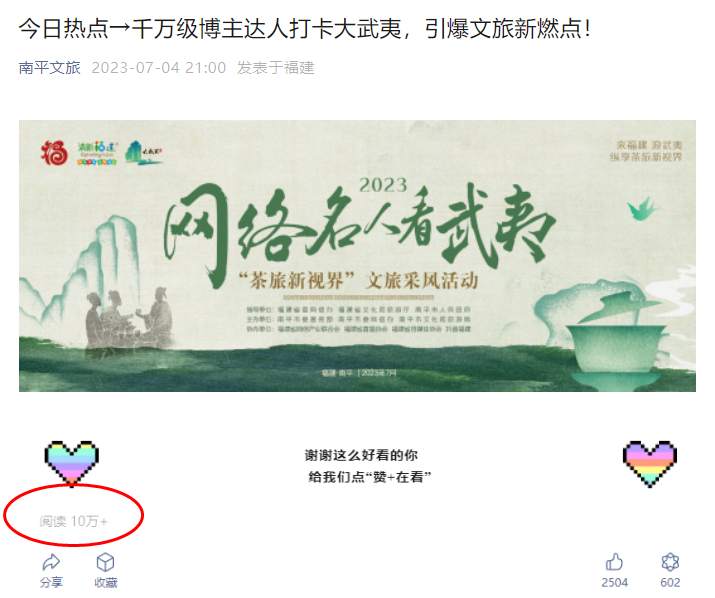The width and height of the screenshot is (715, 598).
Task: Click the 清新福建 logo in banner
Action: pyautogui.click(x=97, y=153)
